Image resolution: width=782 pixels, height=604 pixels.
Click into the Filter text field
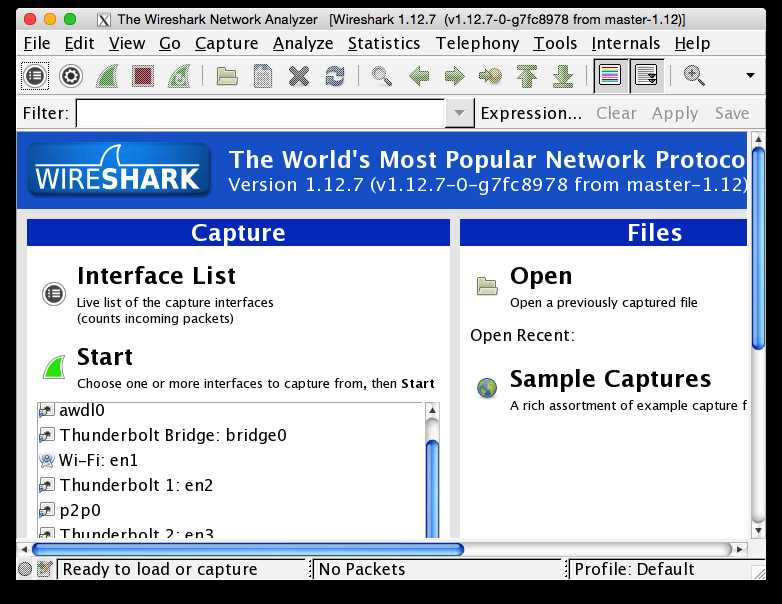click(260, 113)
